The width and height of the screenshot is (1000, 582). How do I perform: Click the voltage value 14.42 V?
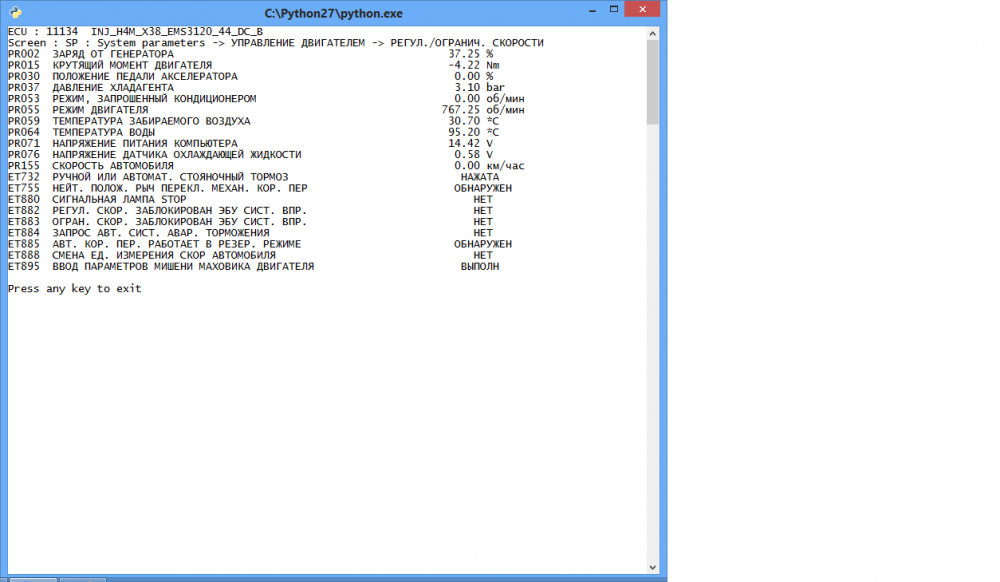click(x=470, y=143)
